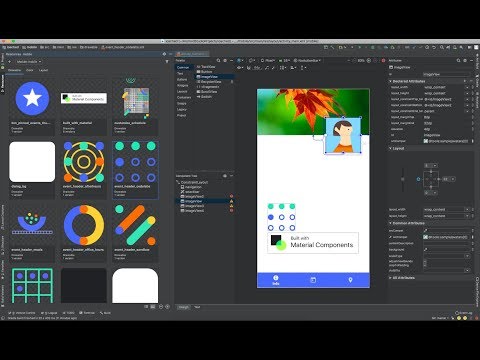Screen dimensions: 480x360
Task: Add a new resource with the plus icon
Action: coord(9,62)
